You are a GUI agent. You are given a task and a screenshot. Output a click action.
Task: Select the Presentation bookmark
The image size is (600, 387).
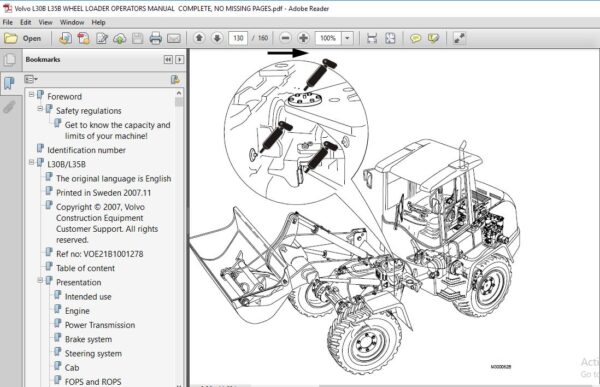point(79,282)
